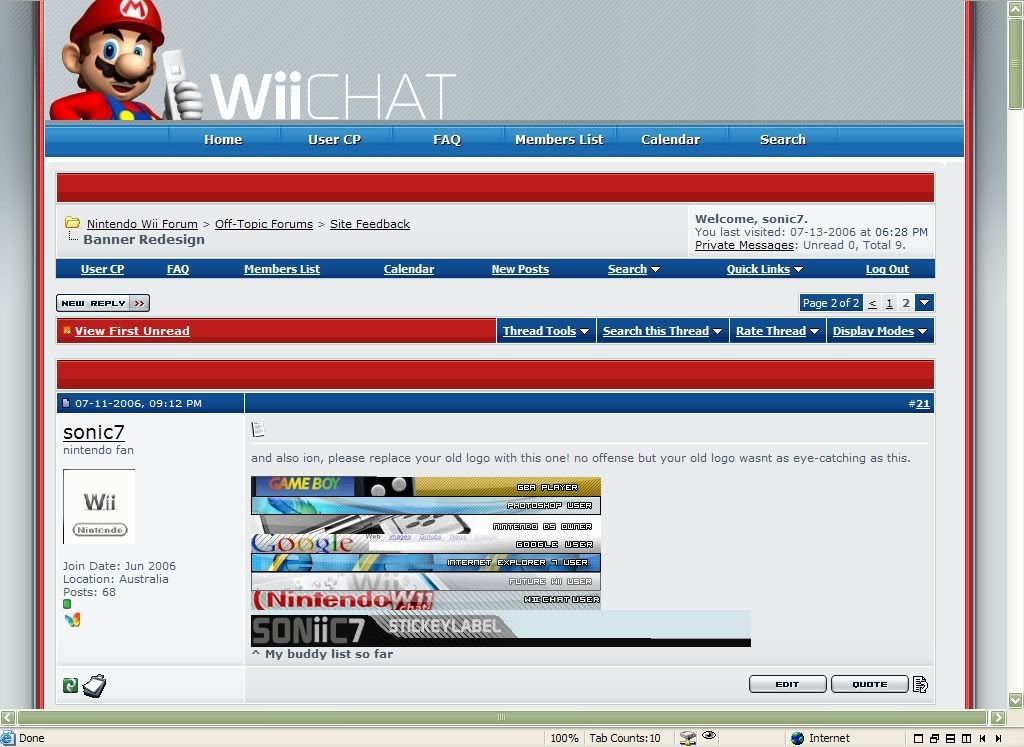Click the scanner icon at the post's bottom left
The image size is (1024, 747).
coord(95,685)
